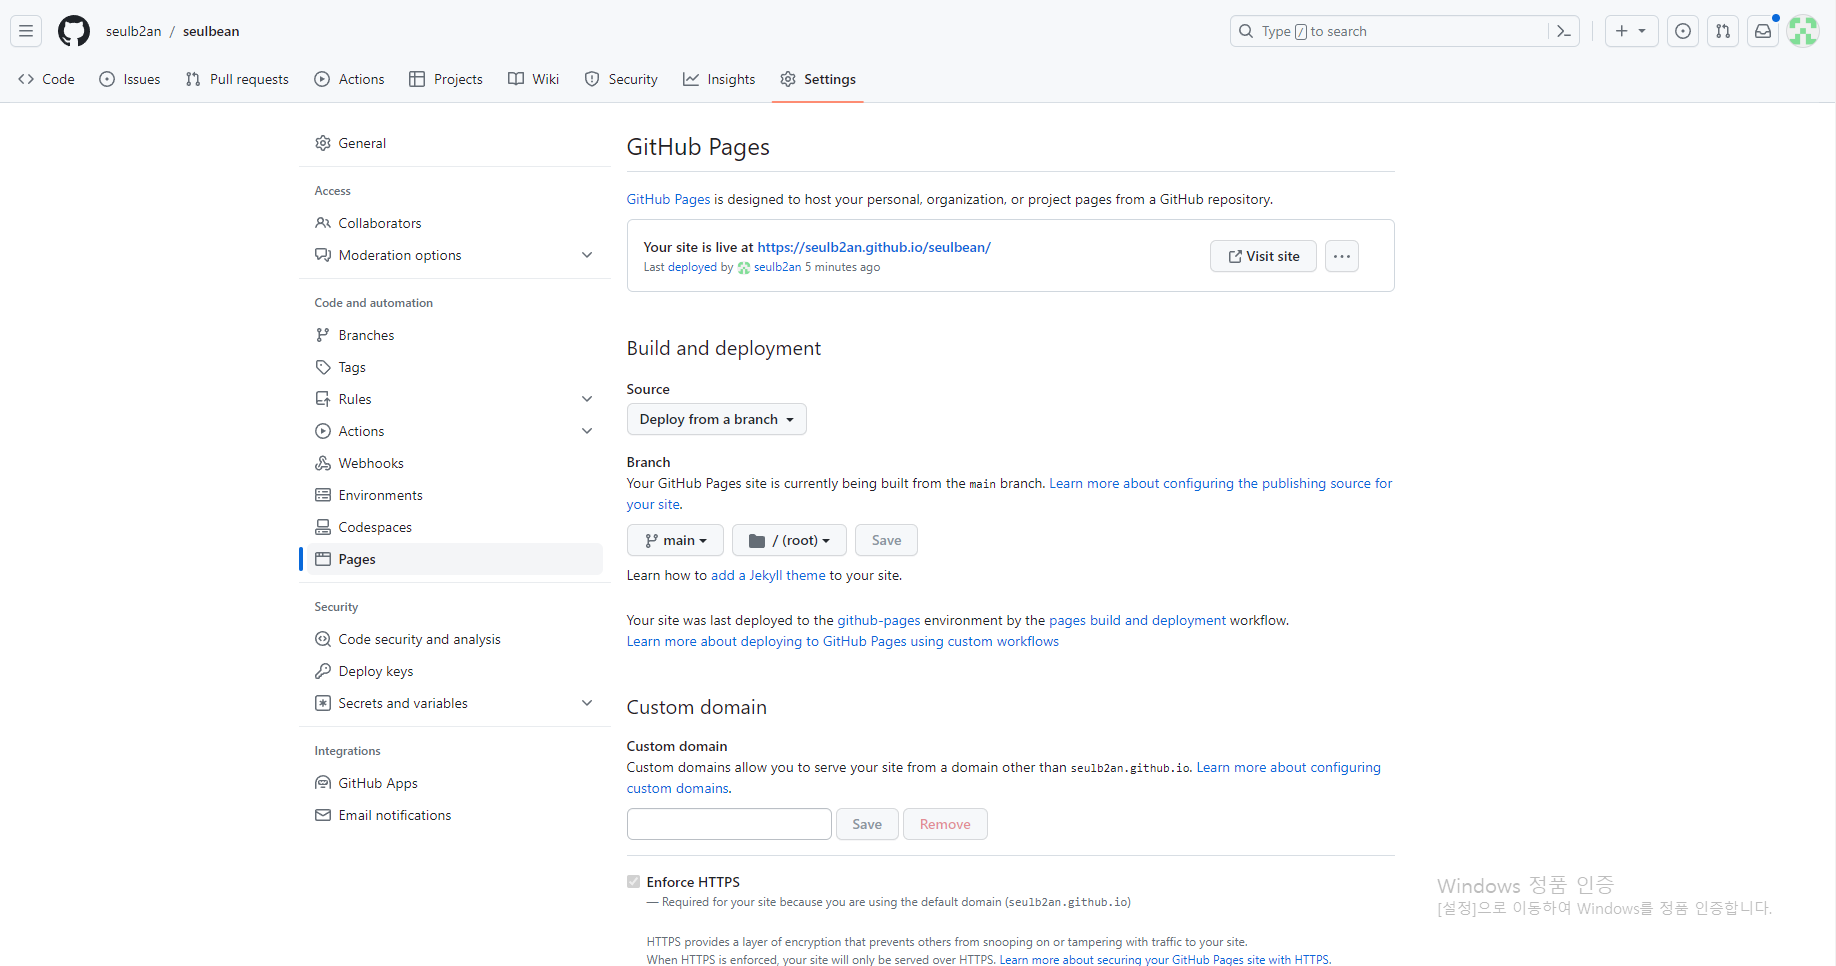Open the Actions tab in repo navigation
Screen dimensions: 1836x966
point(349,79)
